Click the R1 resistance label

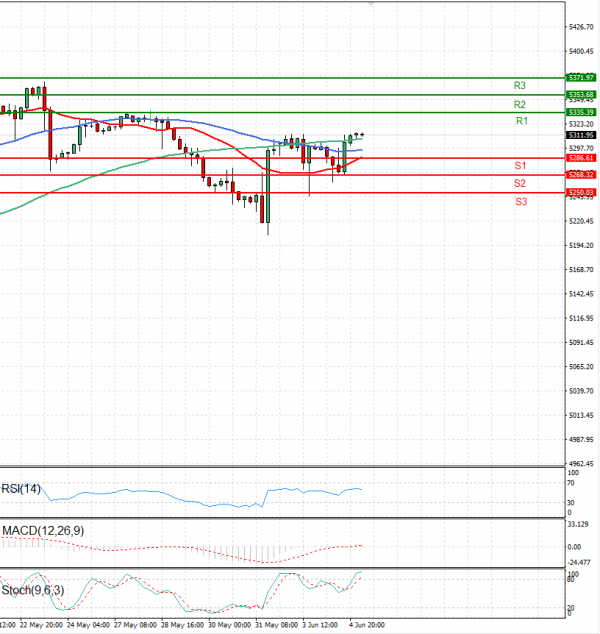tap(522, 121)
